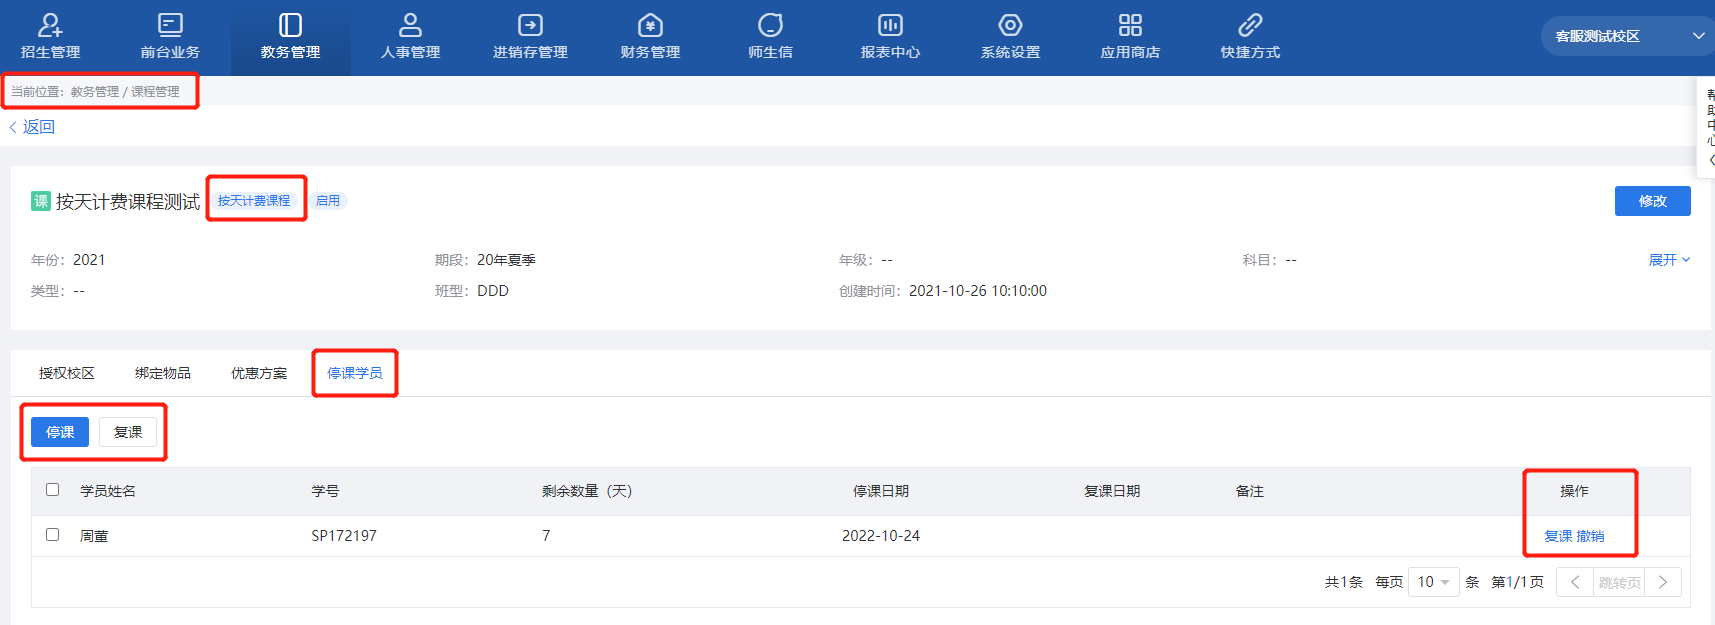
Task: Open 报表中心 report center icon
Action: [890, 26]
